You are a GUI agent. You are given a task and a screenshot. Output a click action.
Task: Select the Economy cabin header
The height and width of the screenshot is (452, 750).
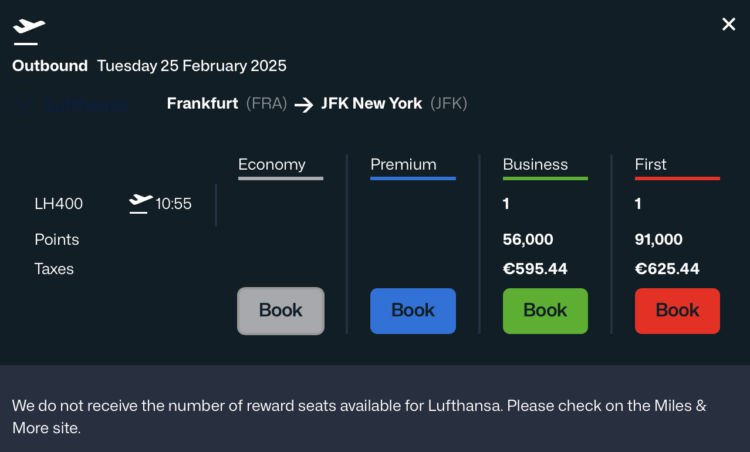click(x=272, y=165)
